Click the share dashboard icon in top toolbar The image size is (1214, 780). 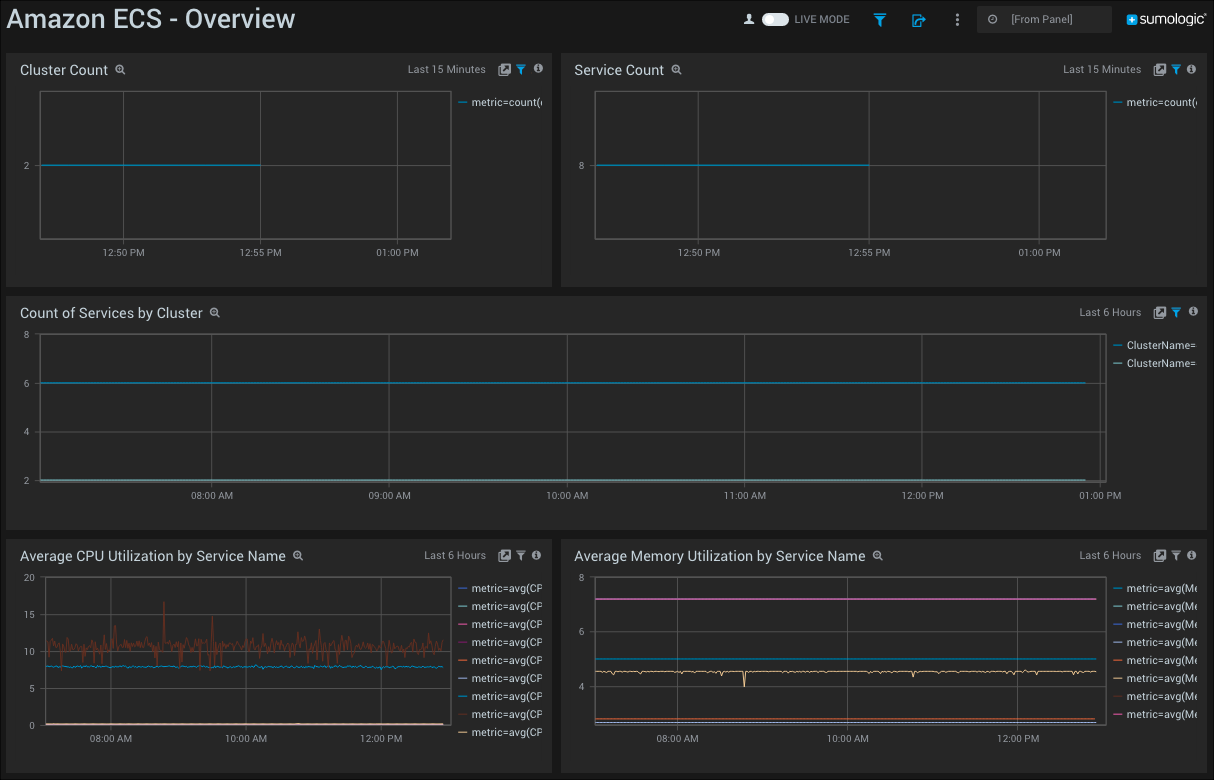click(x=918, y=19)
